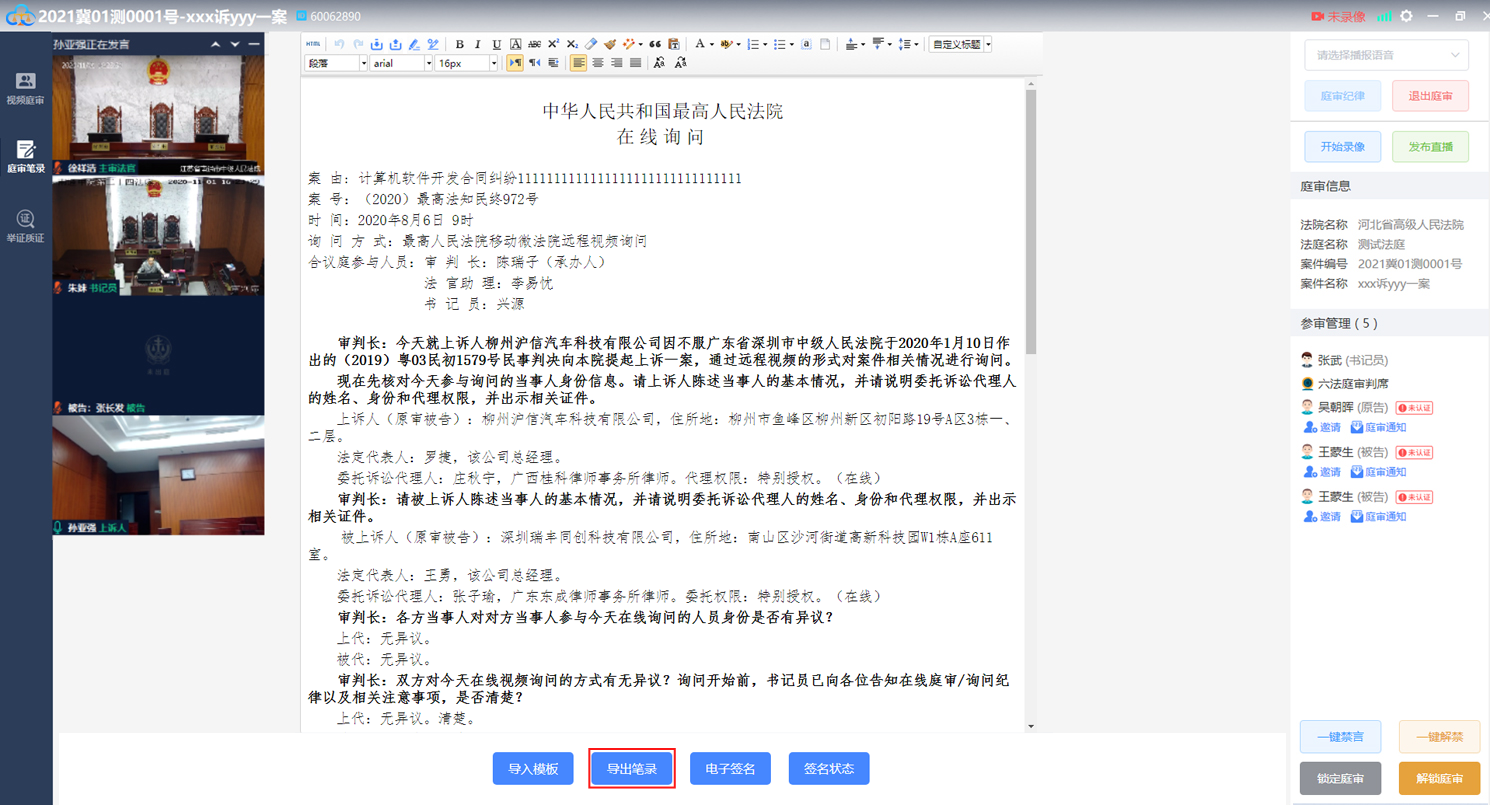
Task: Click the strikethrough icon in toolbar
Action: (x=534, y=44)
